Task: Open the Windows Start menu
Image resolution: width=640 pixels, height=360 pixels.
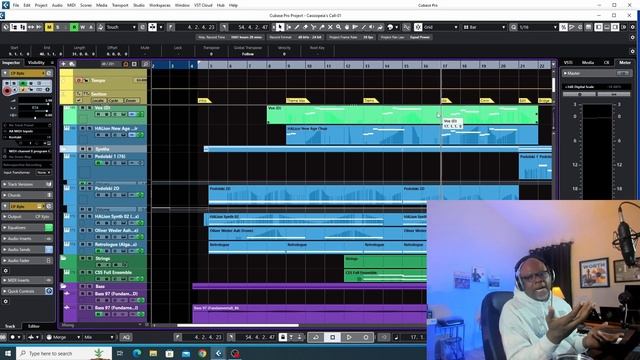Action: [x=8, y=353]
